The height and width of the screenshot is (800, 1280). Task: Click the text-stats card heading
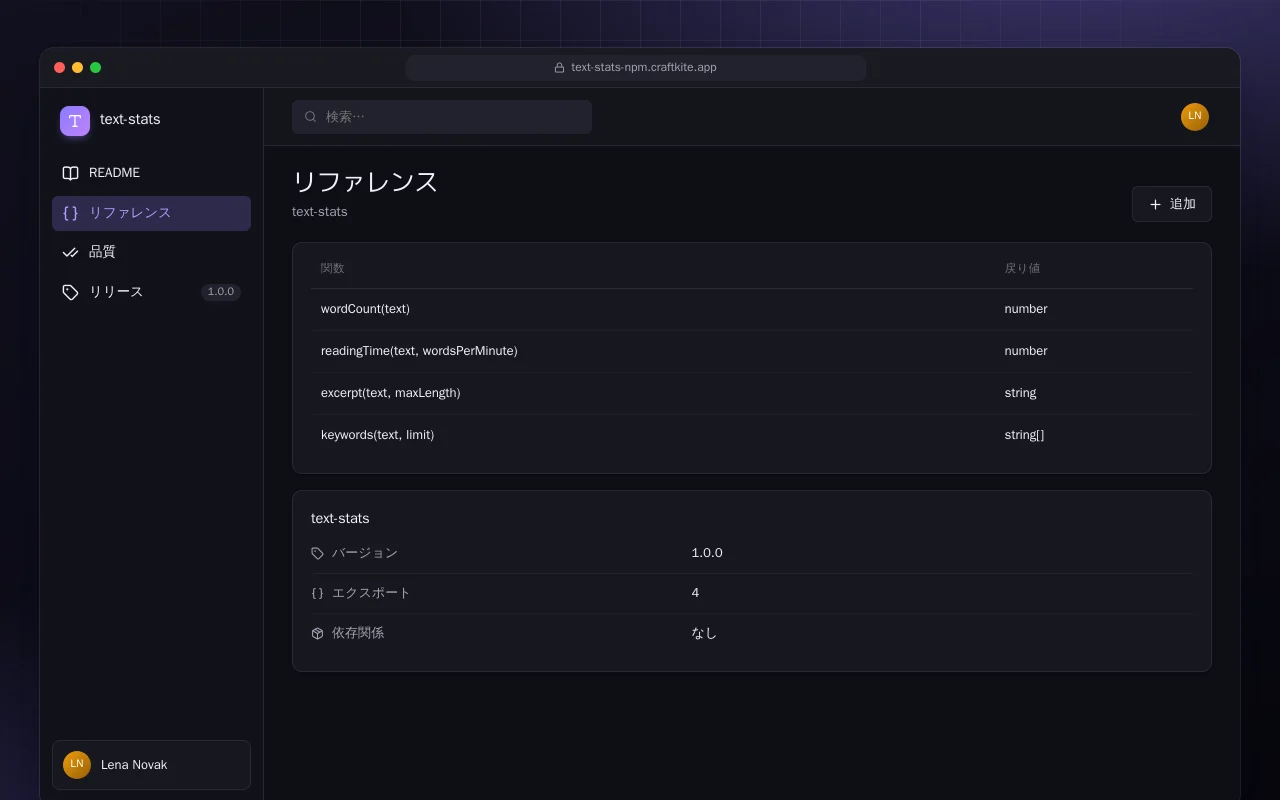pyautogui.click(x=340, y=518)
